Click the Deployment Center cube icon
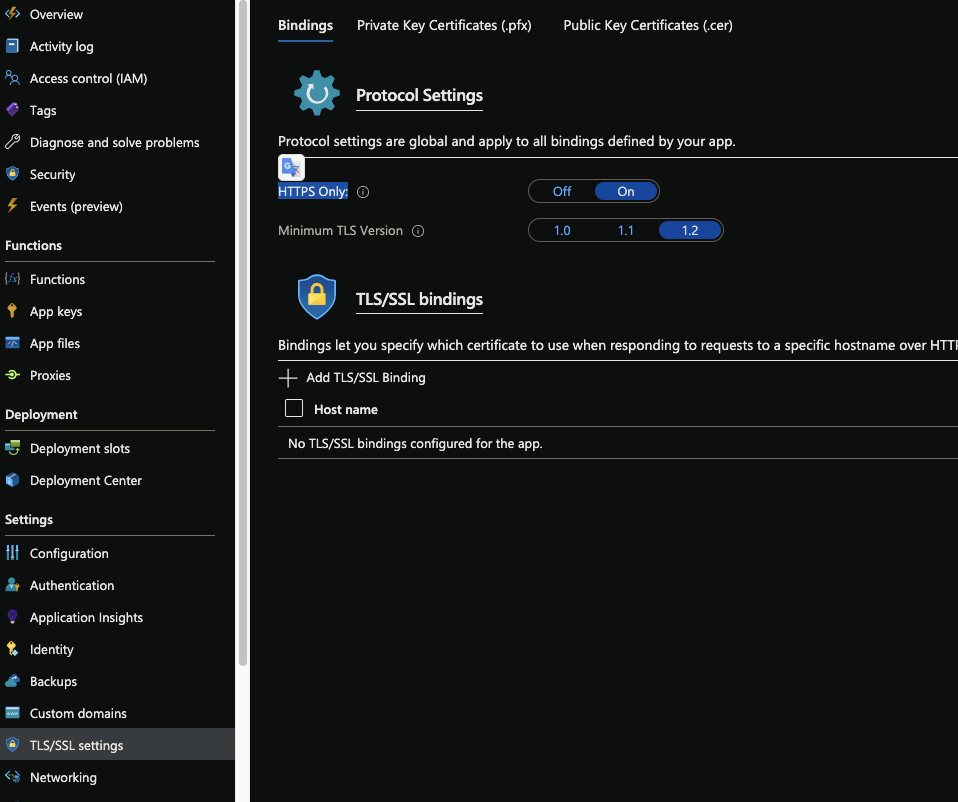The height and width of the screenshot is (802, 958). (x=12, y=479)
